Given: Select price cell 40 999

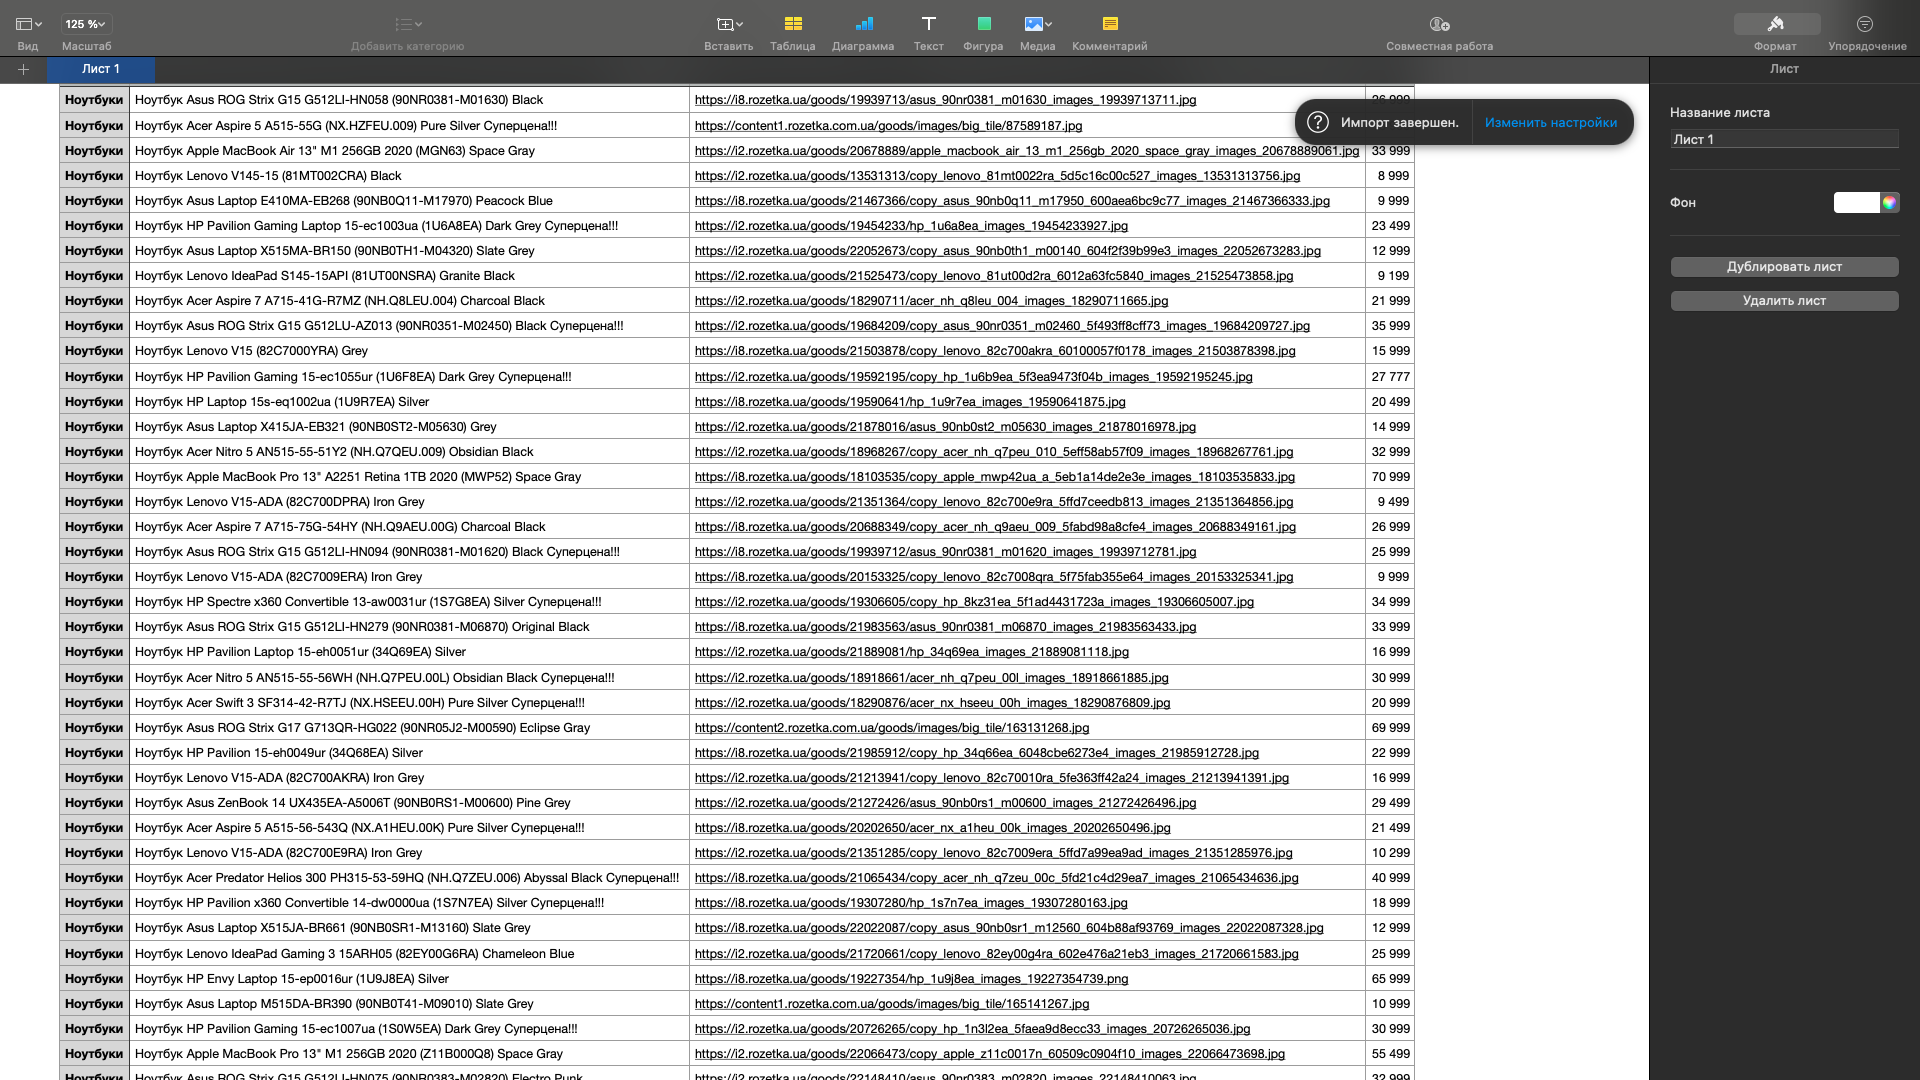Looking at the screenshot, I should 1390,878.
